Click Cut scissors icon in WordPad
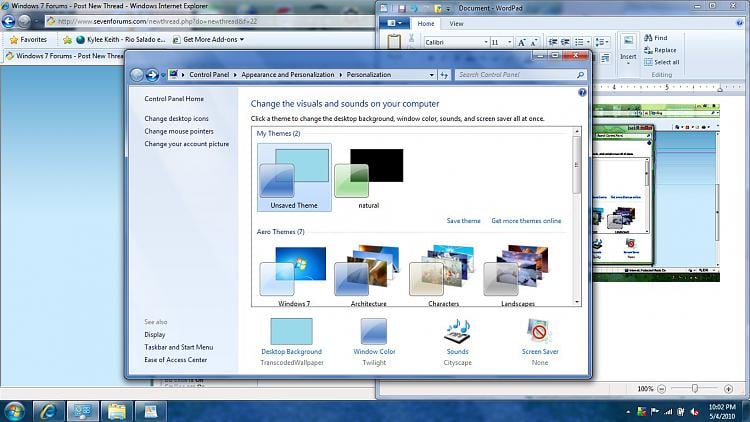Viewport: 750px width, 422px height. [411, 38]
